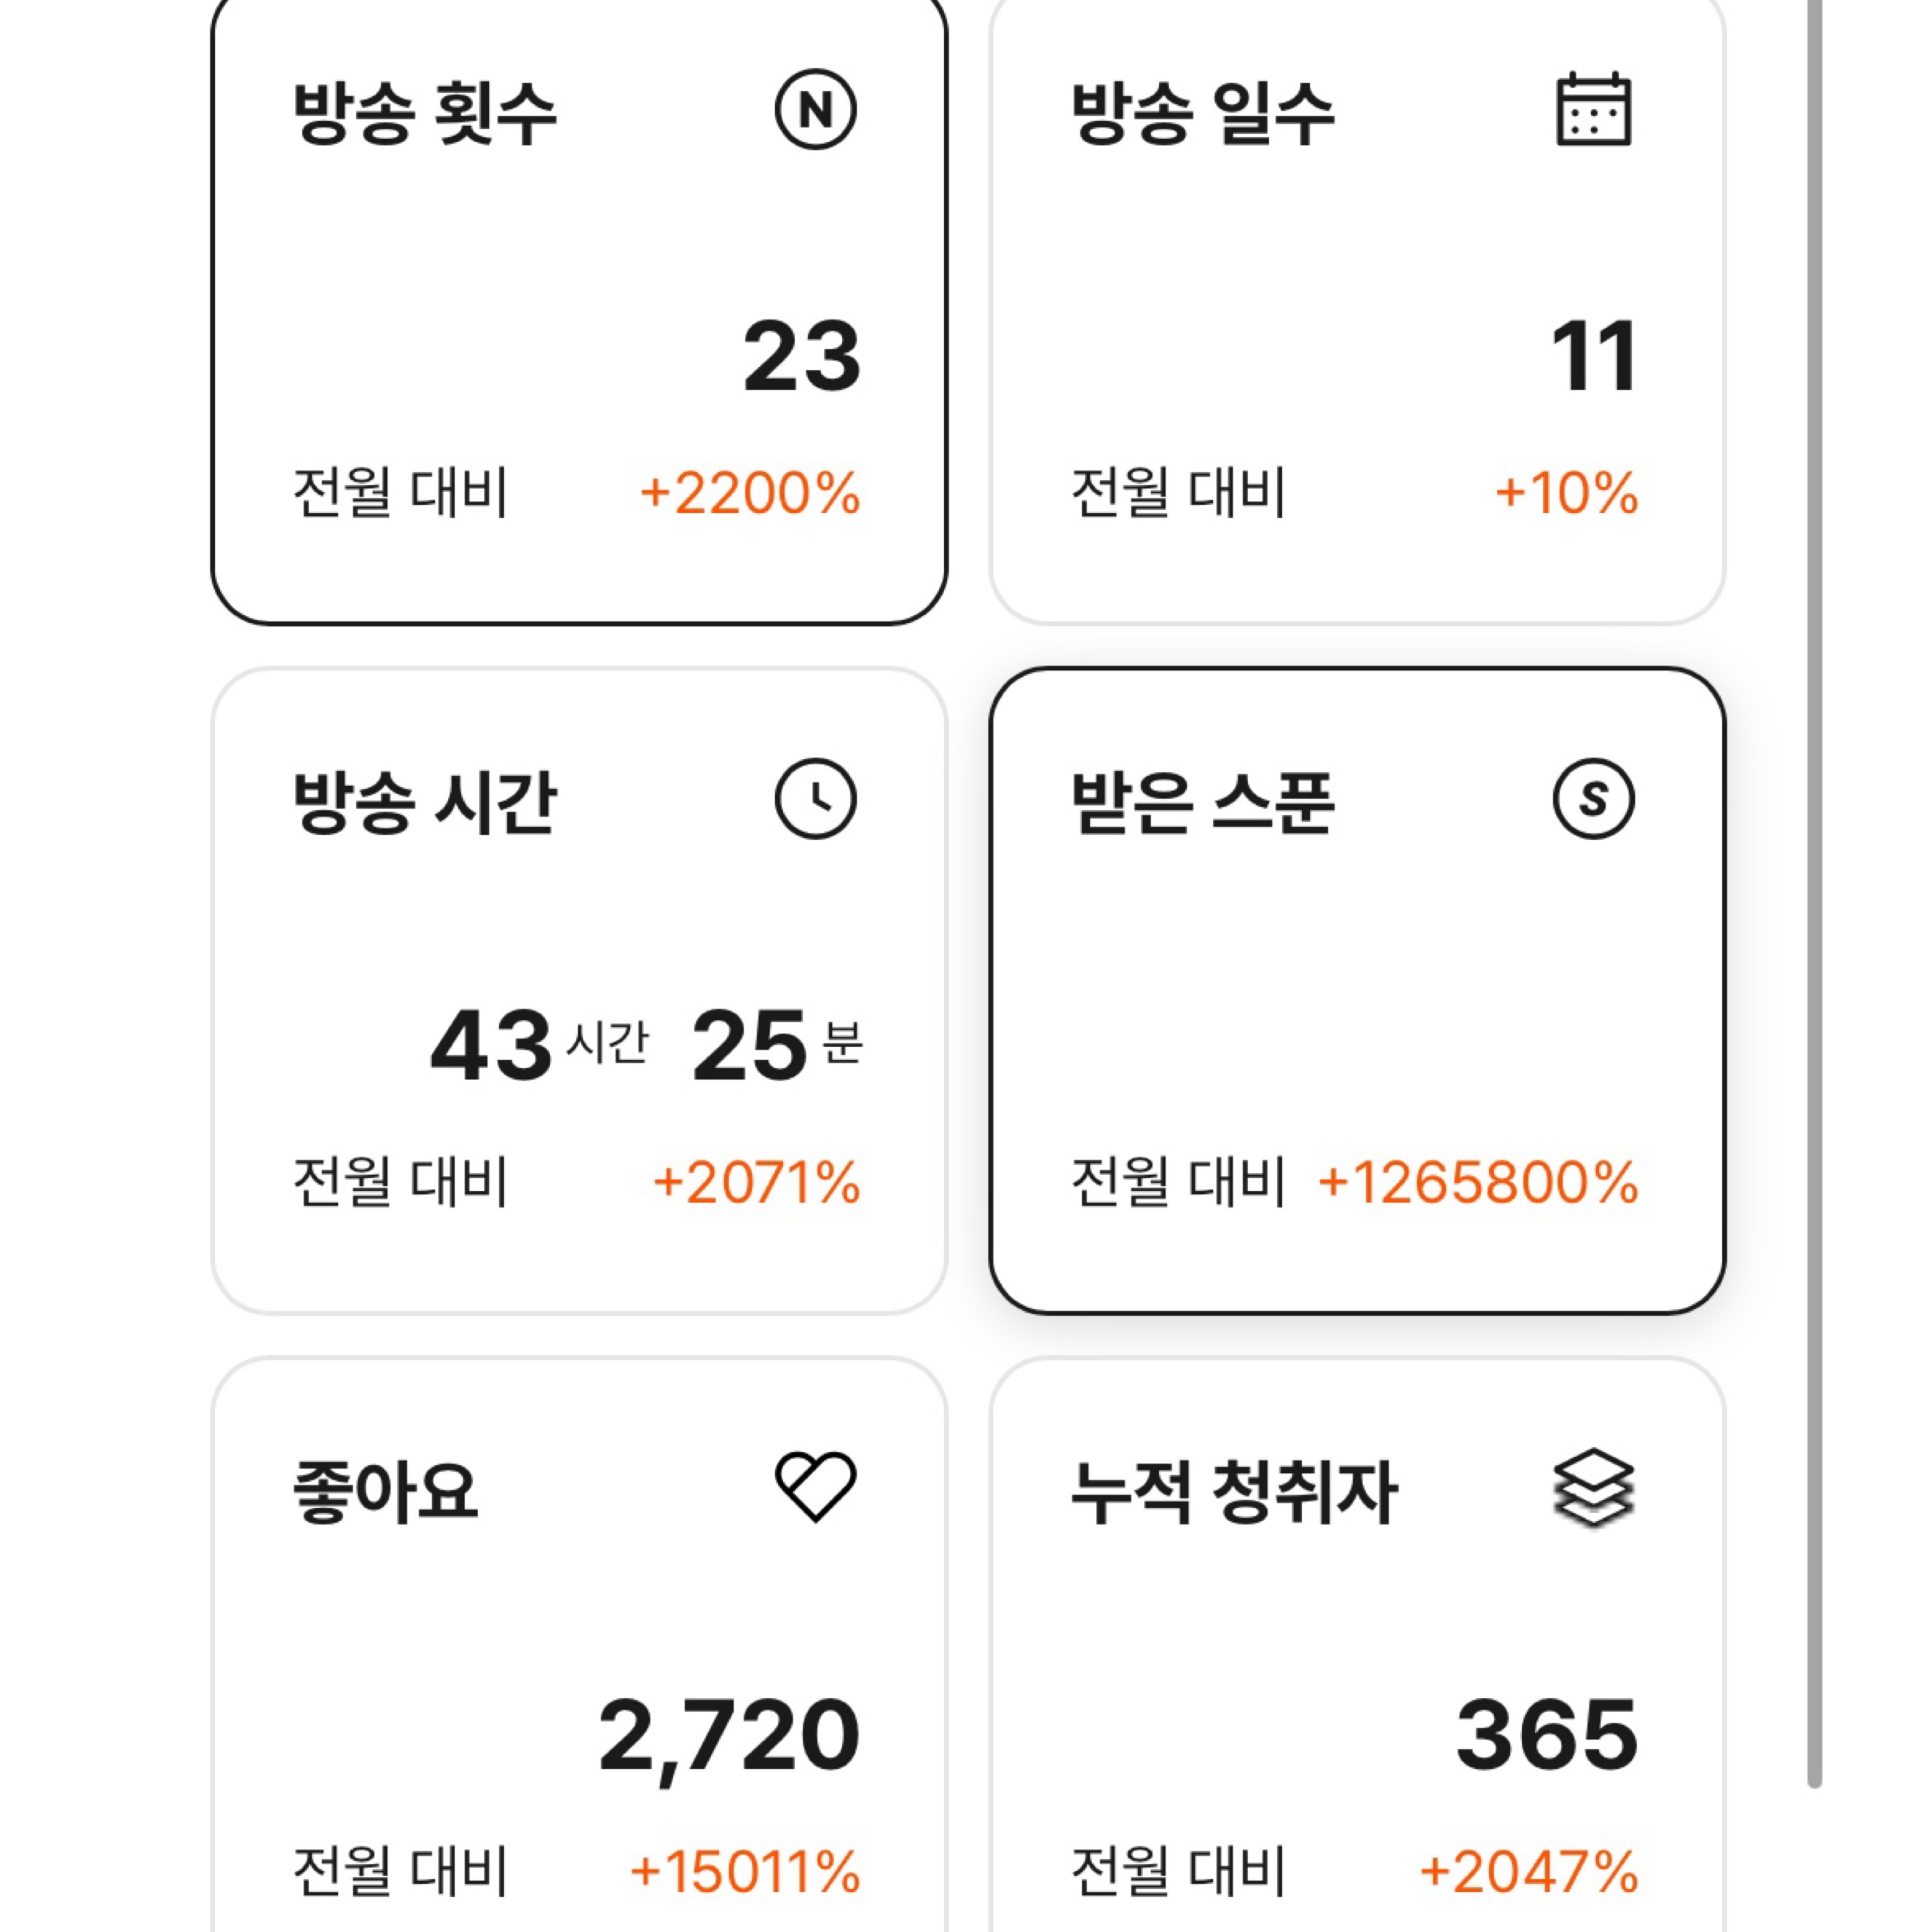Click the calendar icon on 방송 일수 card

1593,110
